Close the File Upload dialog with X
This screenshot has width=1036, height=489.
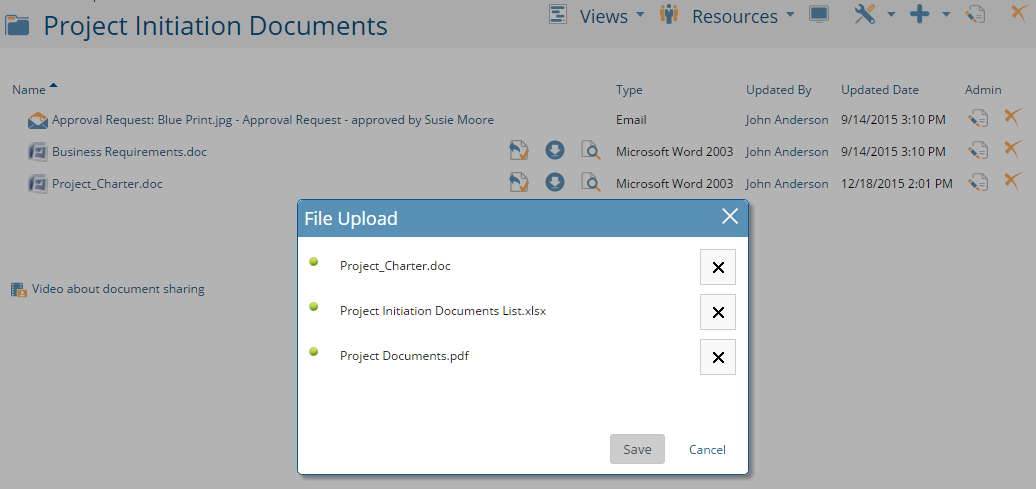tap(730, 217)
